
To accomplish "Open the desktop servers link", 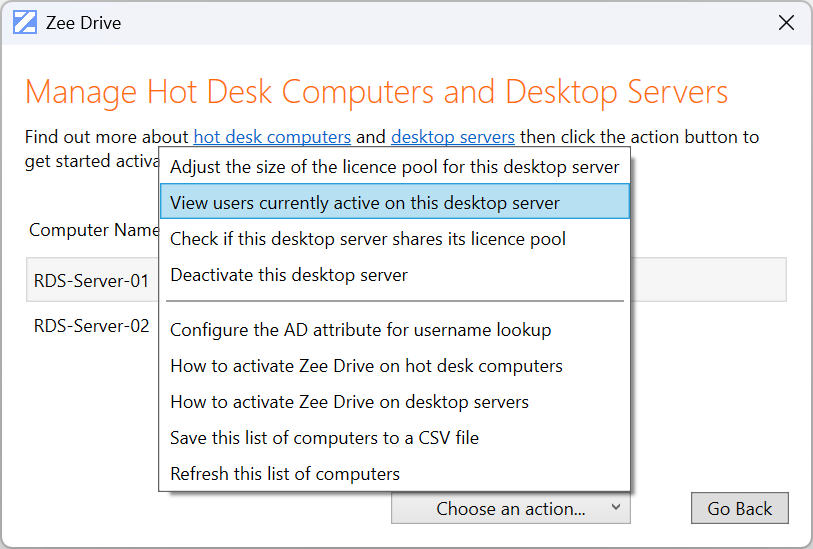I will (x=452, y=137).
